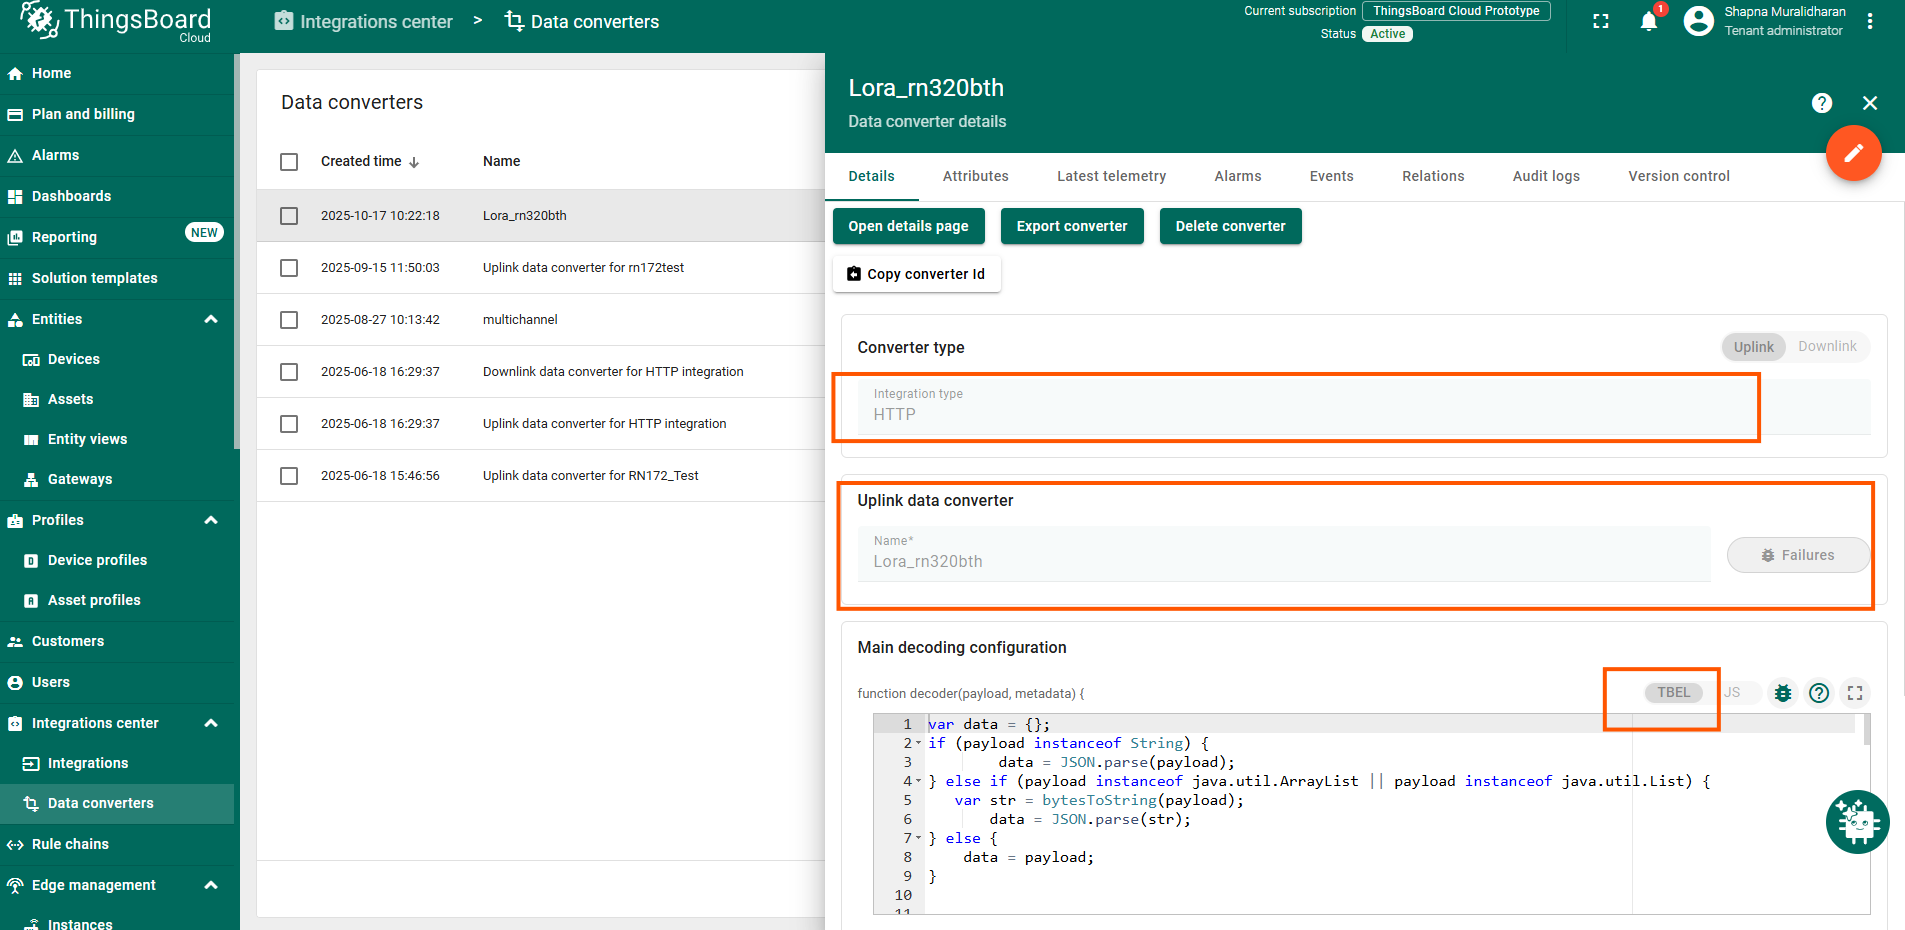
Task: Open the Audit logs tab
Action: [x=1545, y=176]
